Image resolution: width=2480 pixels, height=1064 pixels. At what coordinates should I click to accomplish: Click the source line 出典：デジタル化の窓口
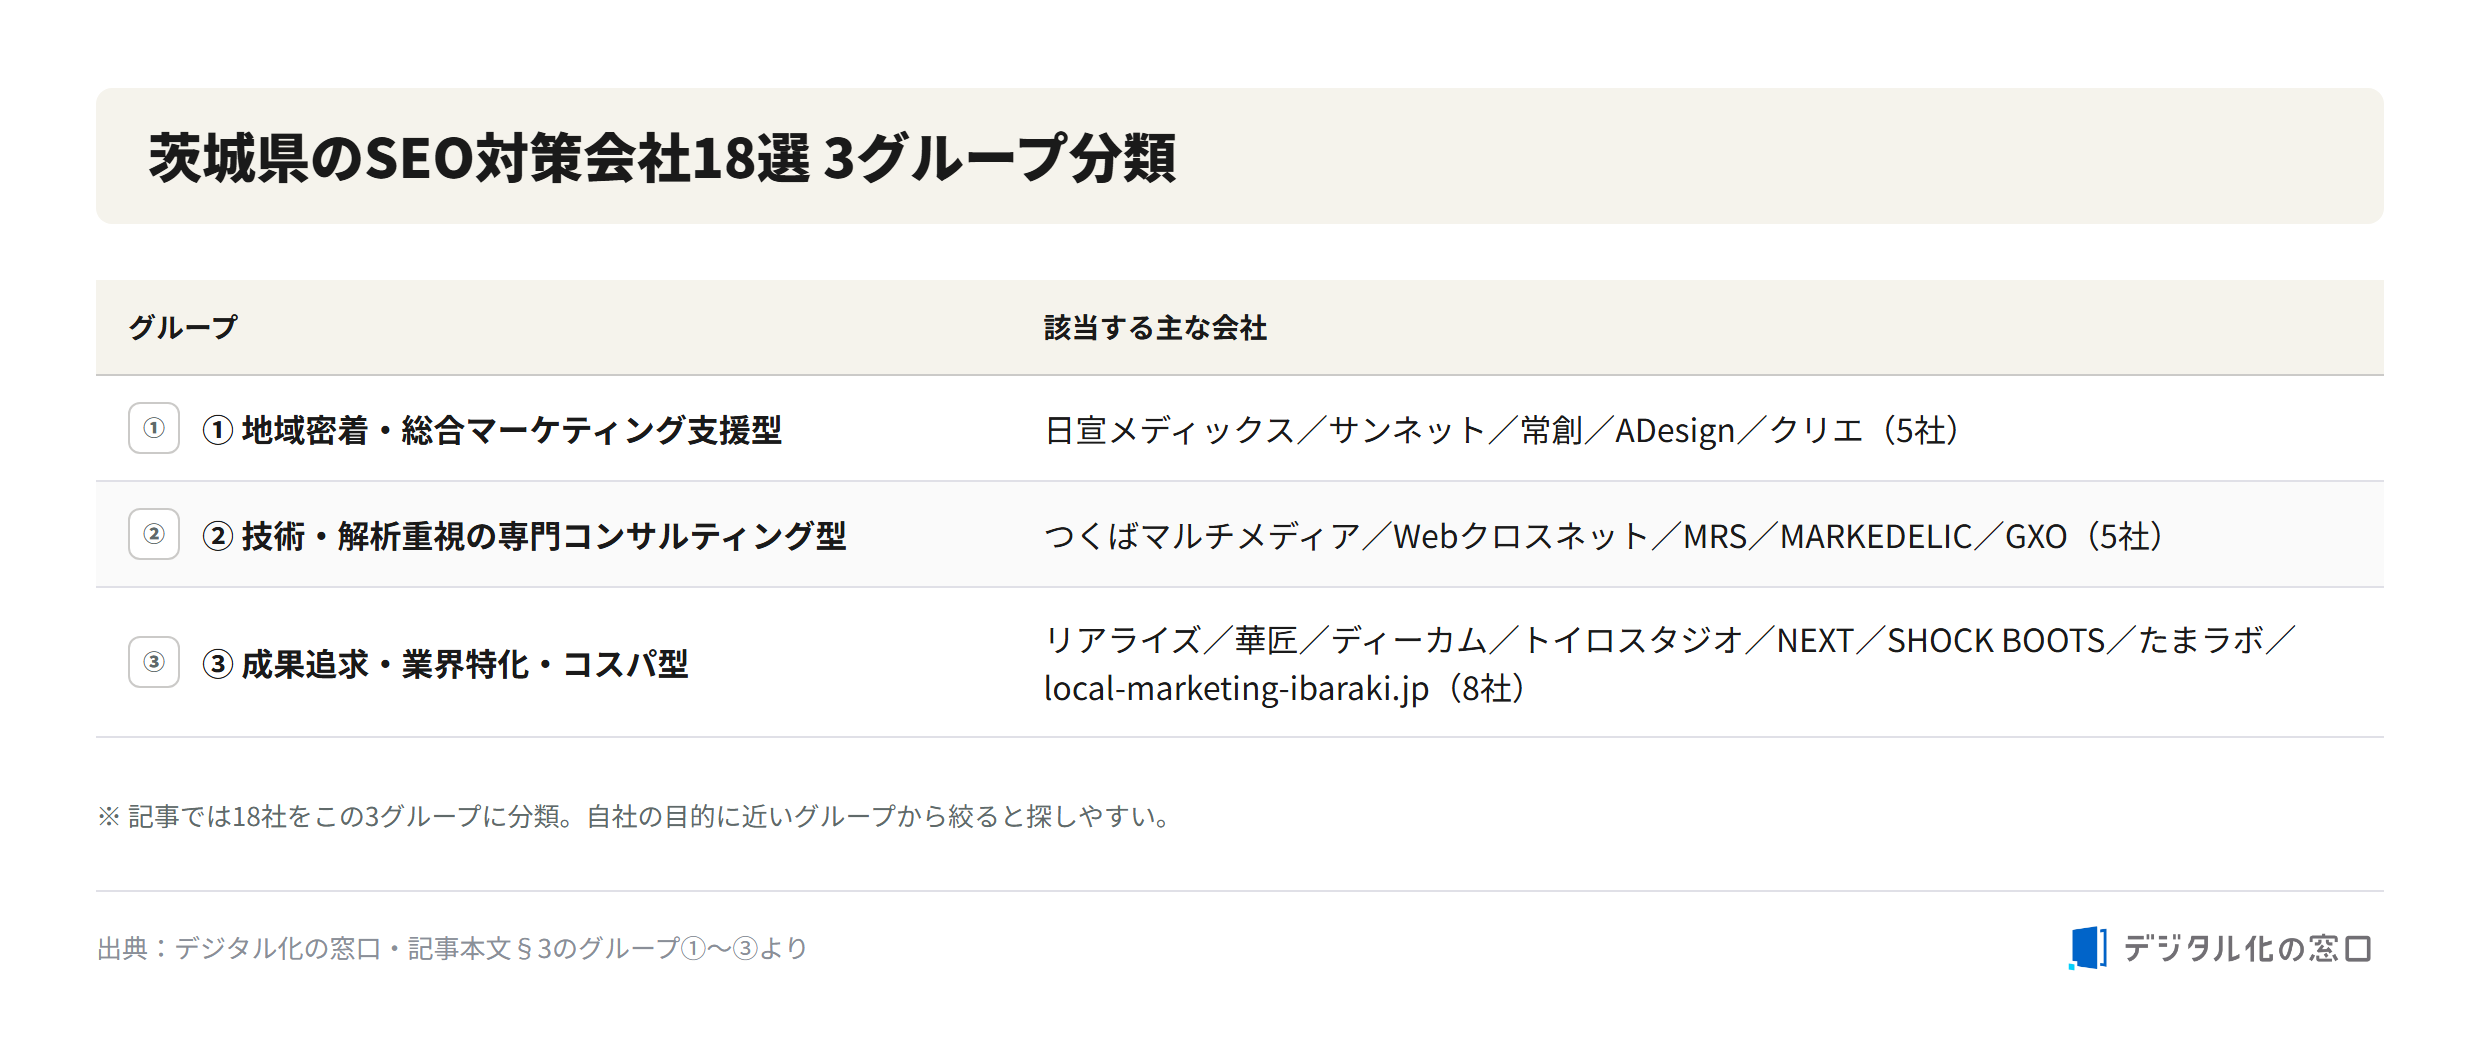click(452, 948)
